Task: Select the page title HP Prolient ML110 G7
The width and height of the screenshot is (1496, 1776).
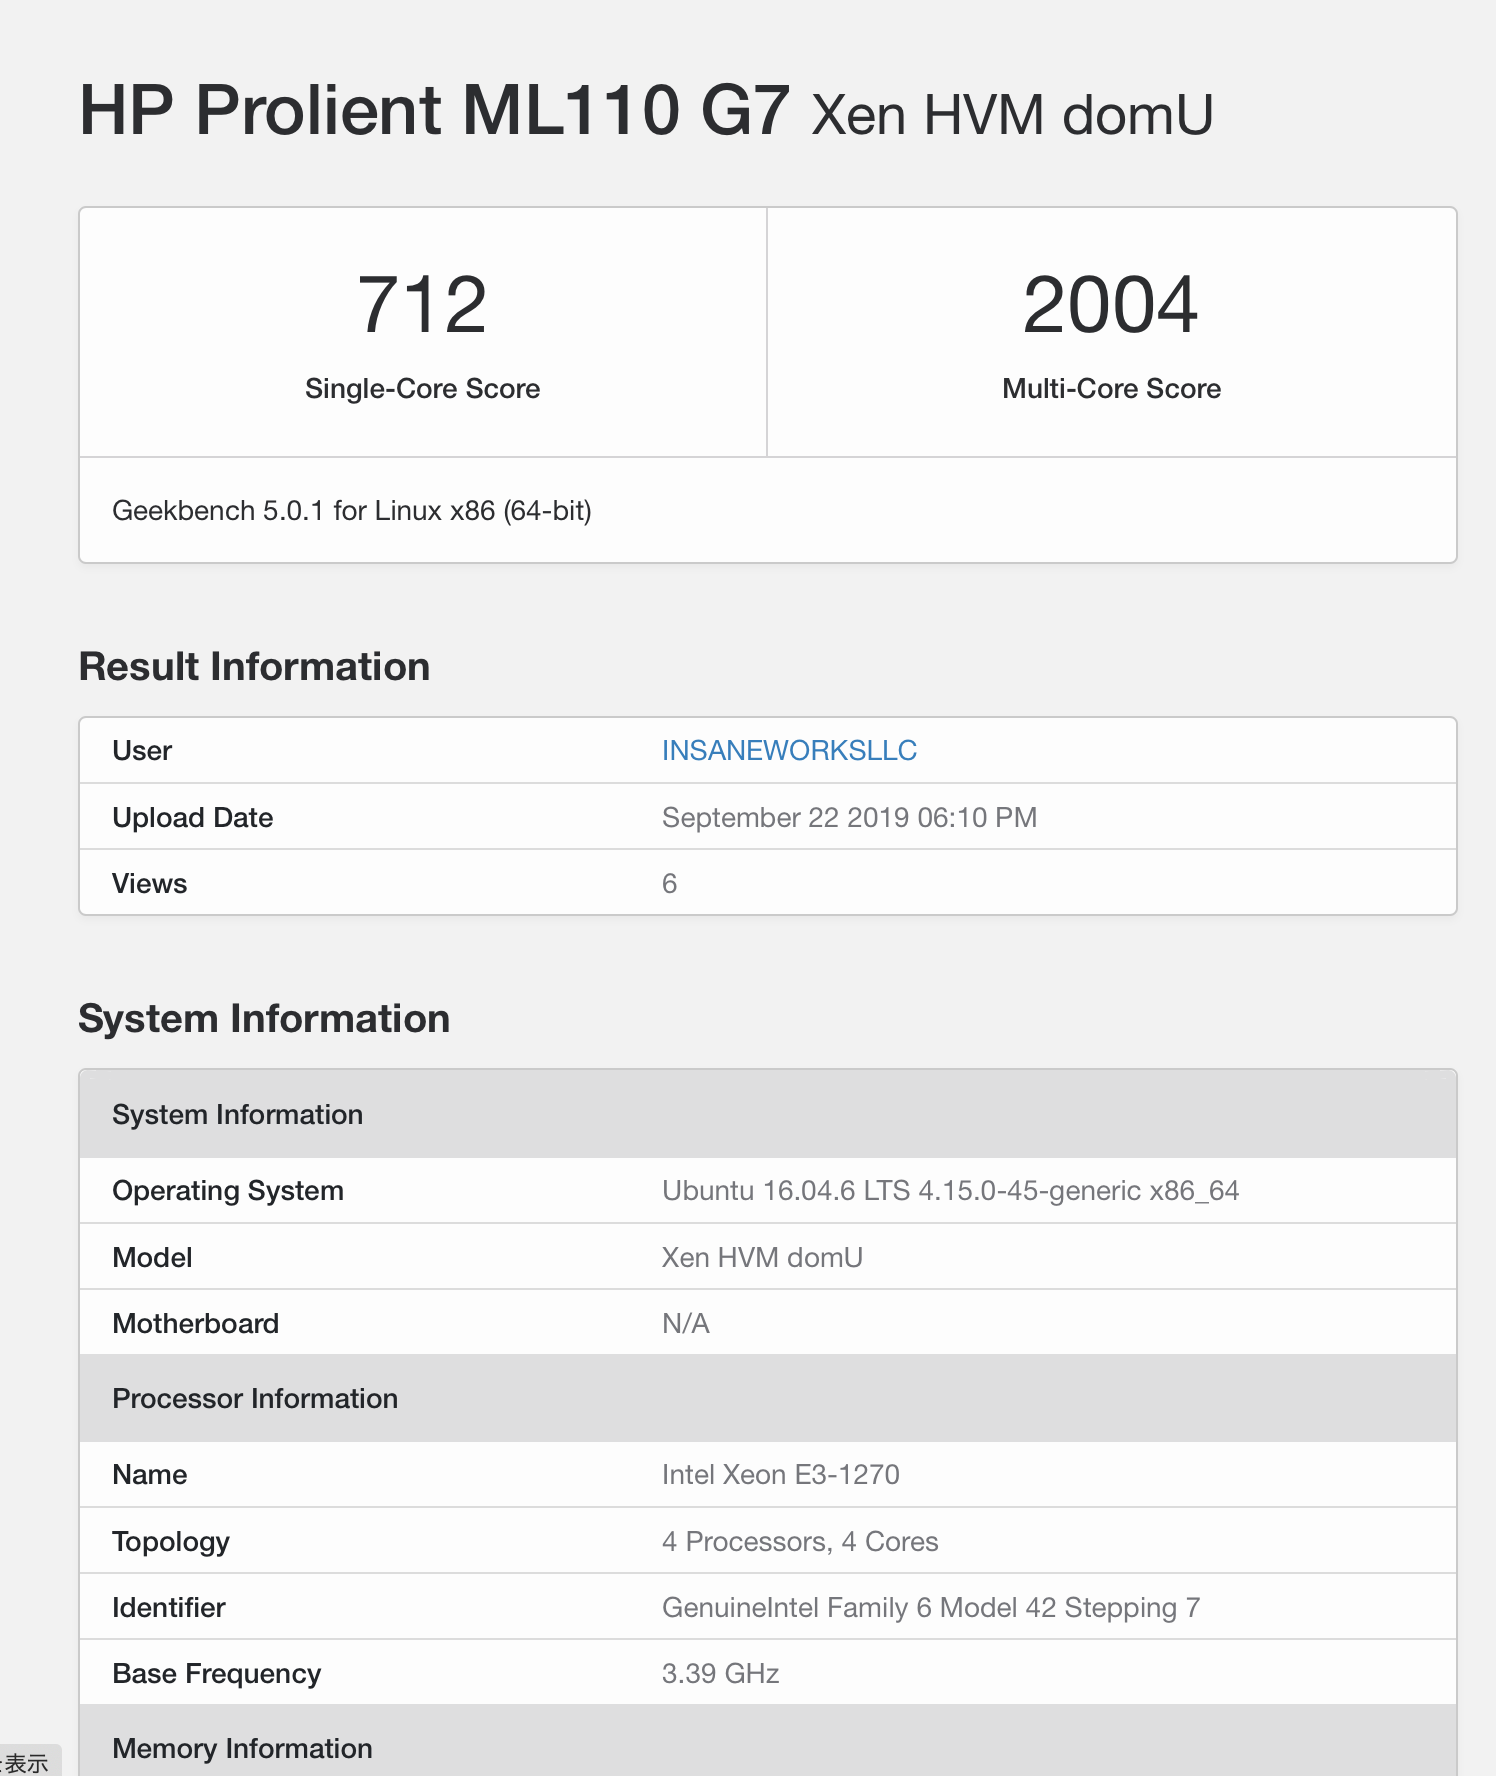Action: 435,110
